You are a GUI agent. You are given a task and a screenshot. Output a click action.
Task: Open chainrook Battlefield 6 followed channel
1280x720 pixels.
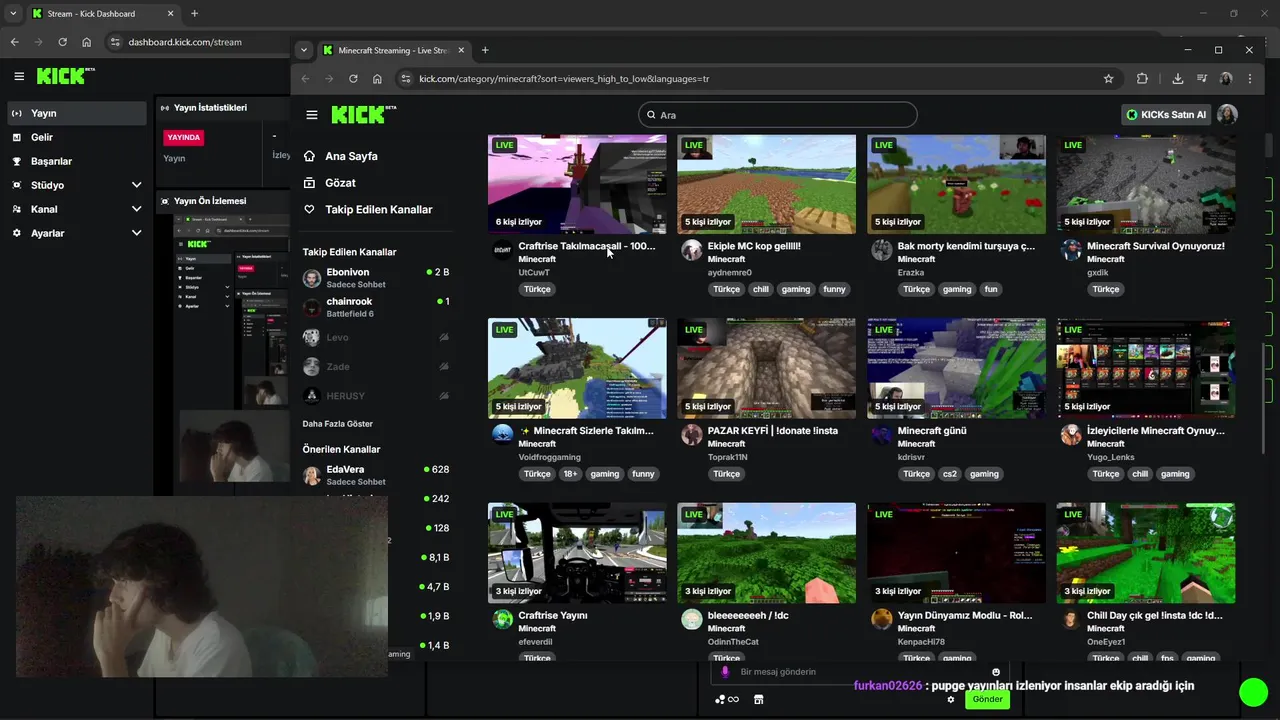pos(376,307)
